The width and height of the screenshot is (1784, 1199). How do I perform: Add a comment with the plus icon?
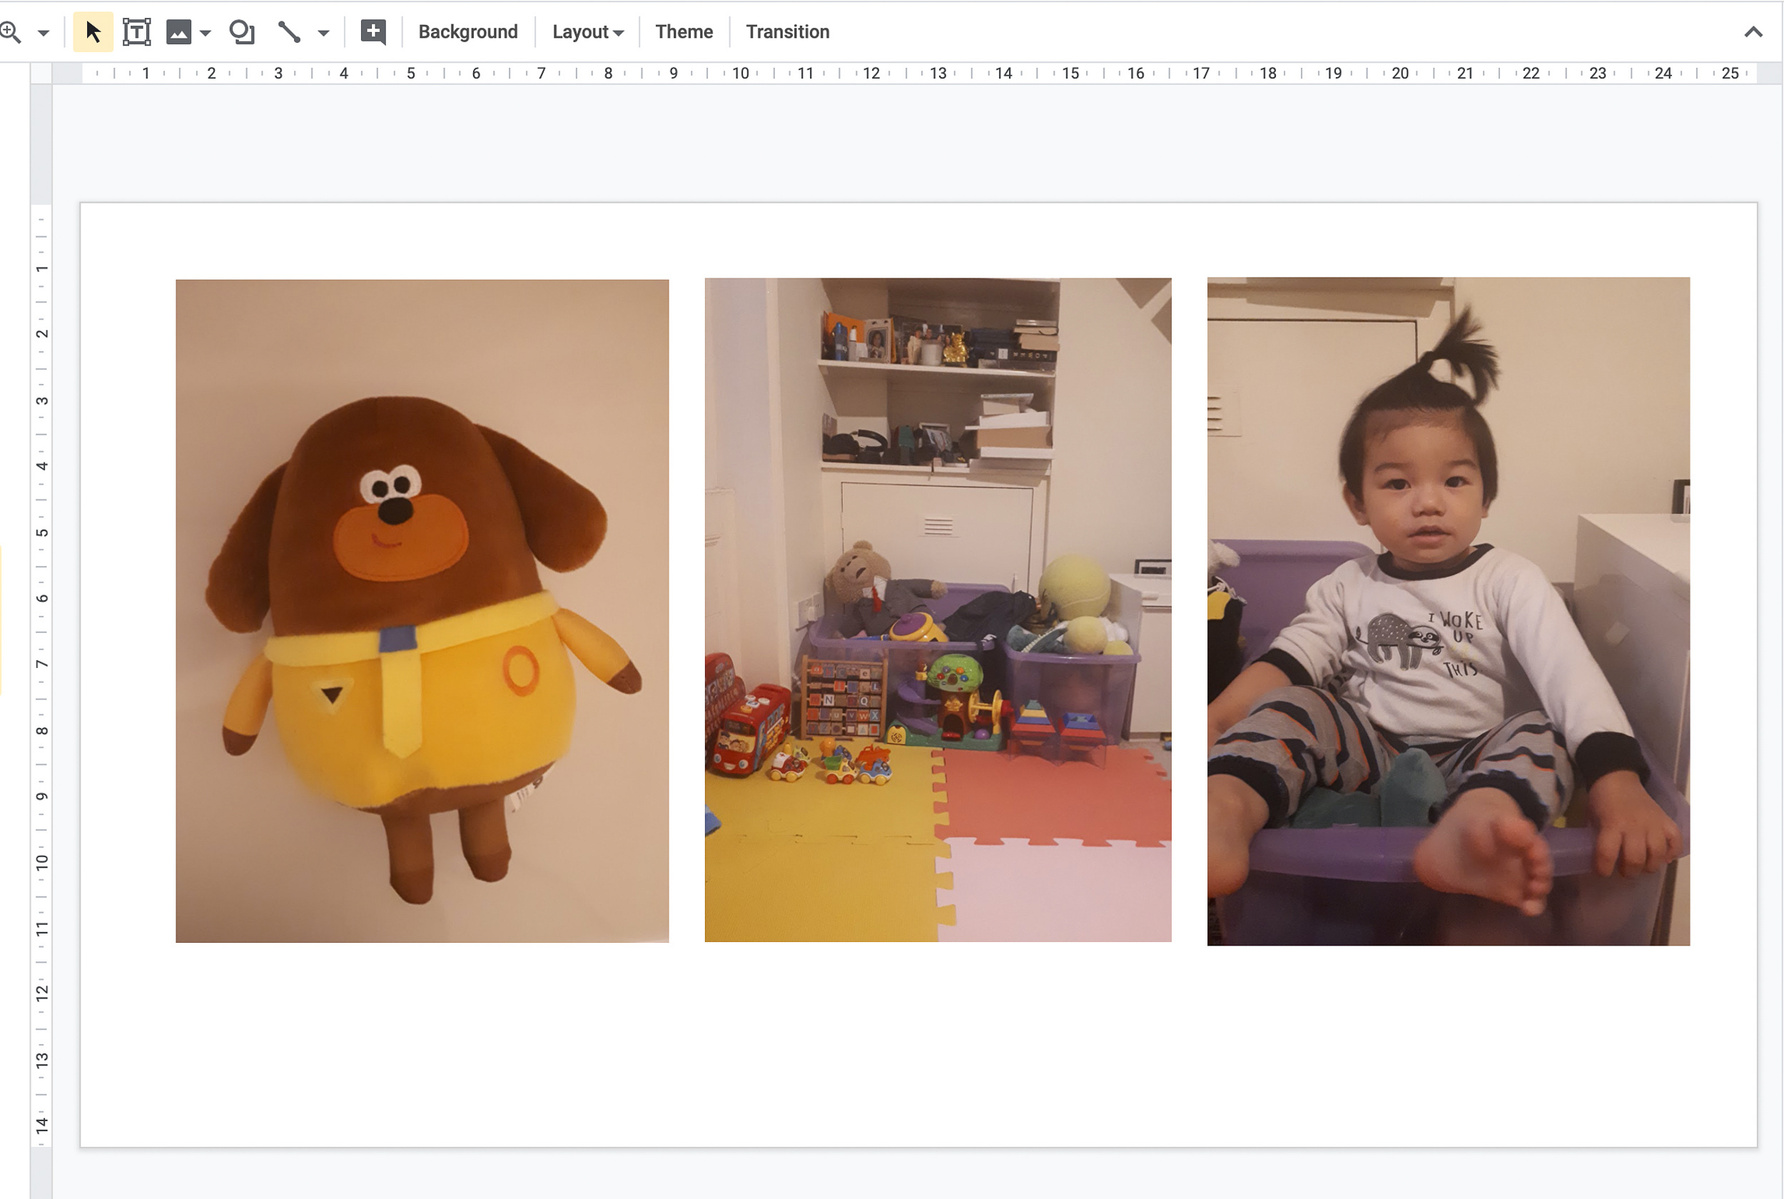(373, 32)
